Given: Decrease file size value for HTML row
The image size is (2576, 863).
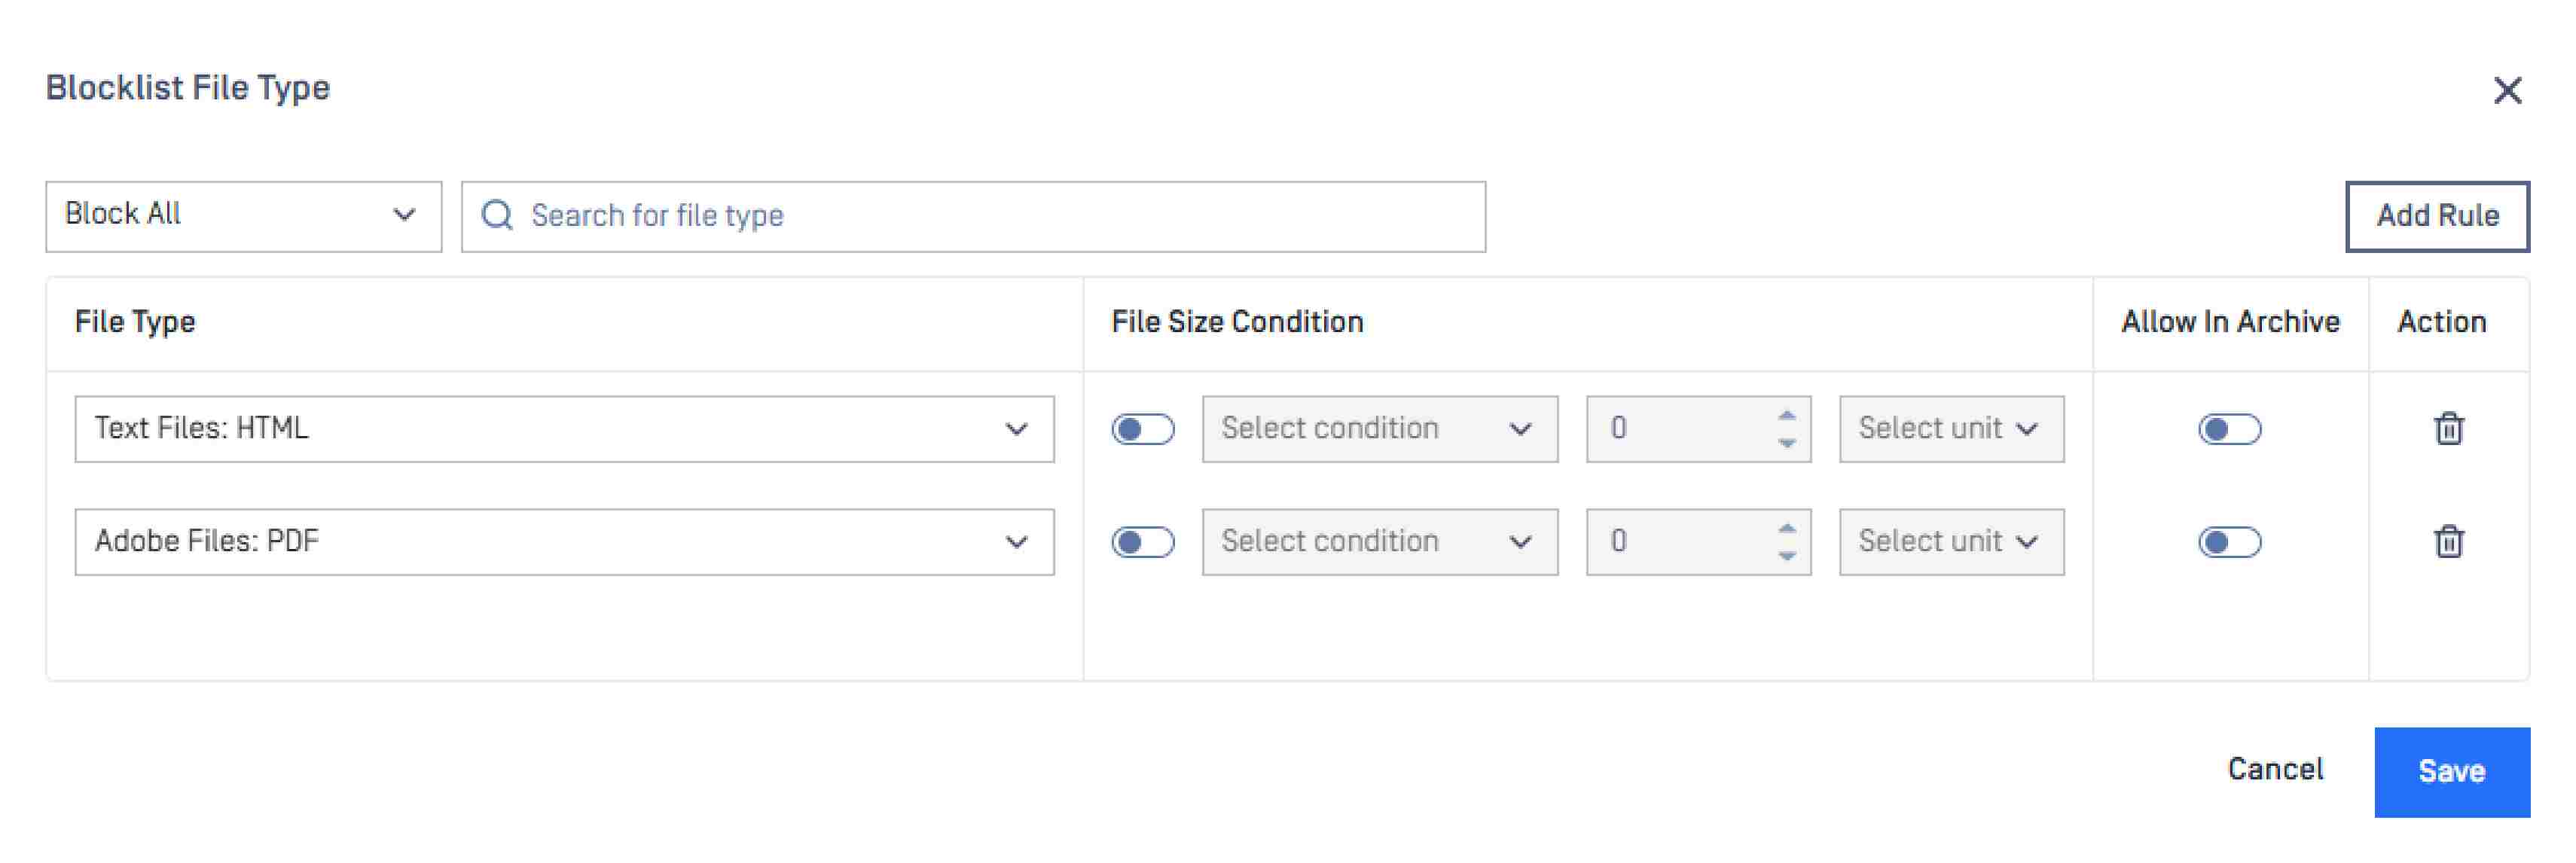Looking at the screenshot, I should tap(1786, 443).
